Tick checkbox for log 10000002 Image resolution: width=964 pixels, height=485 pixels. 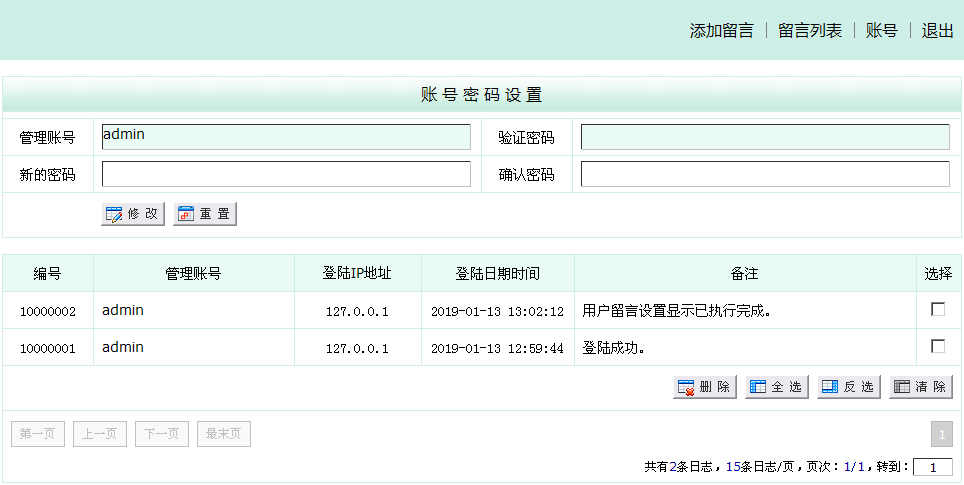point(938,310)
